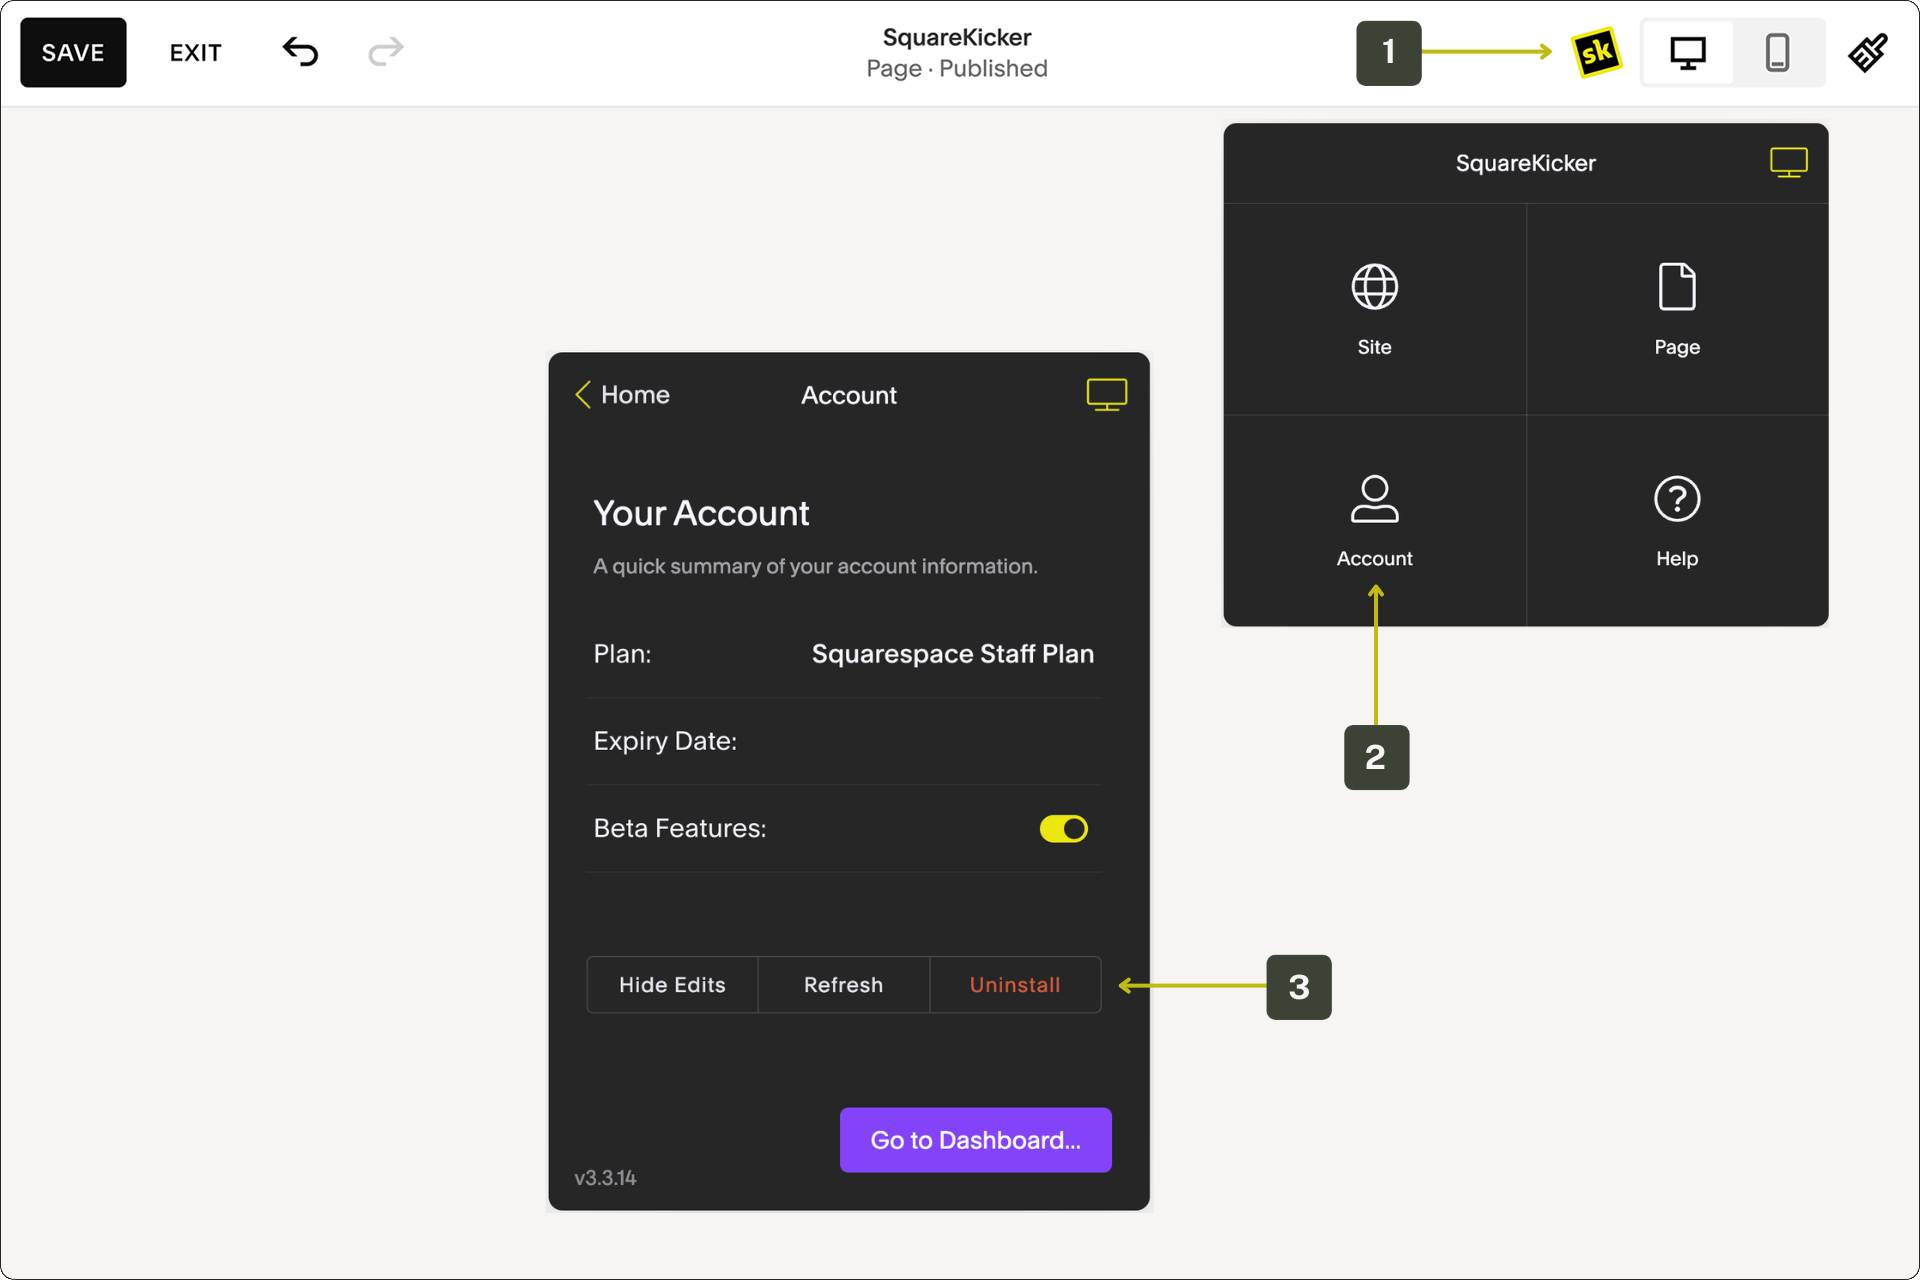Switch to desktop view in top bar
This screenshot has width=1920, height=1280.
(x=1688, y=52)
